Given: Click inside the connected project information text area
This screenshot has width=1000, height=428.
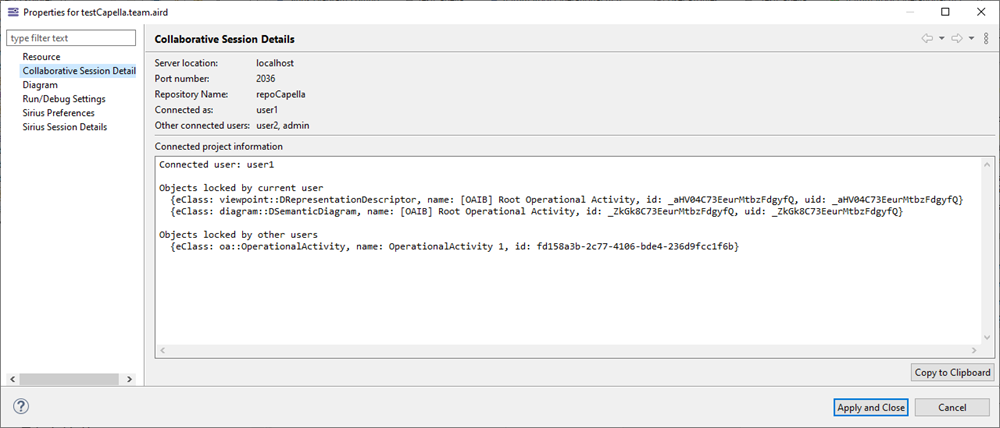Looking at the screenshot, I should pyautogui.click(x=570, y=300).
